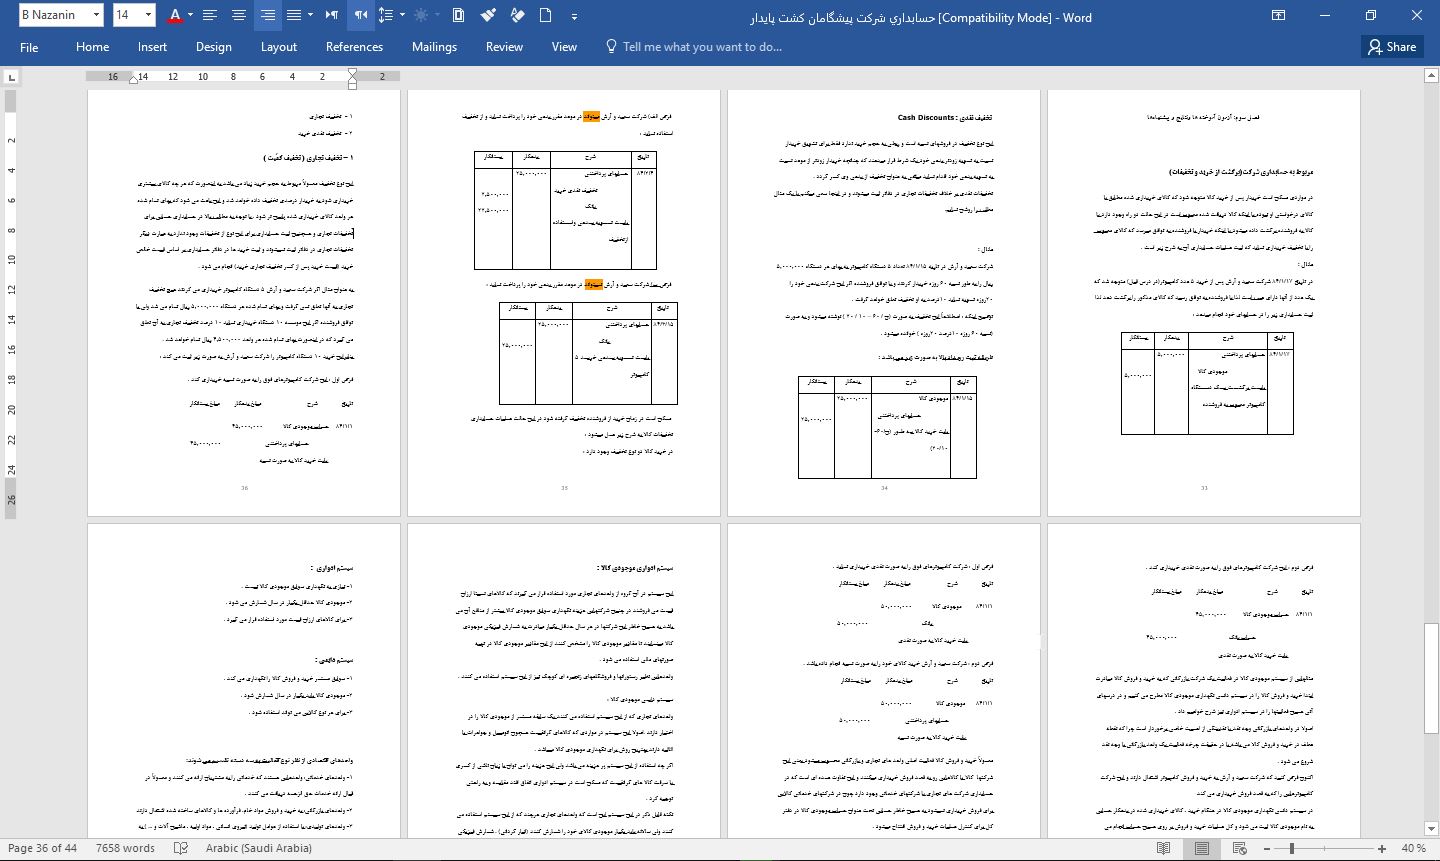1440x861 pixels.
Task: Center align the paragraph text
Action: (238, 15)
